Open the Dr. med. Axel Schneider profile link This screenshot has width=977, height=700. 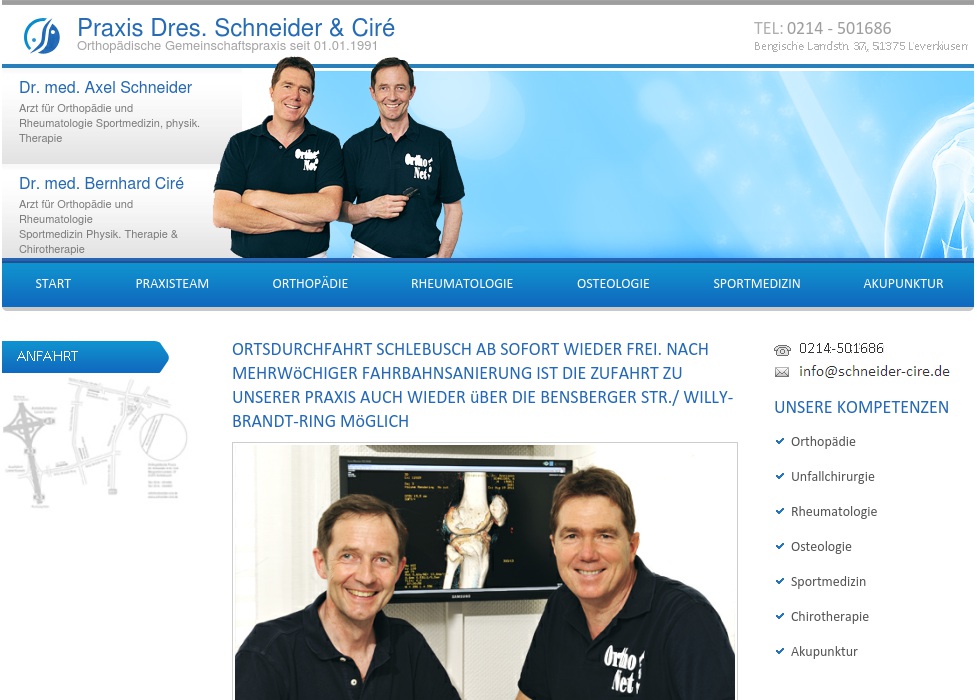click(105, 88)
